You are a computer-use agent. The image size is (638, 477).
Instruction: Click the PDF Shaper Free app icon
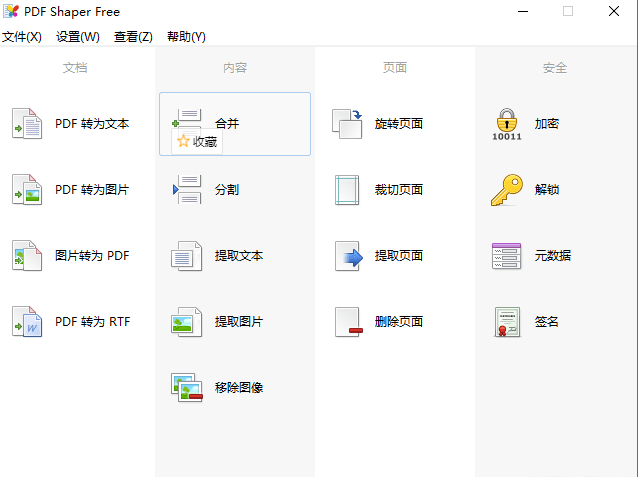click(x=11, y=11)
